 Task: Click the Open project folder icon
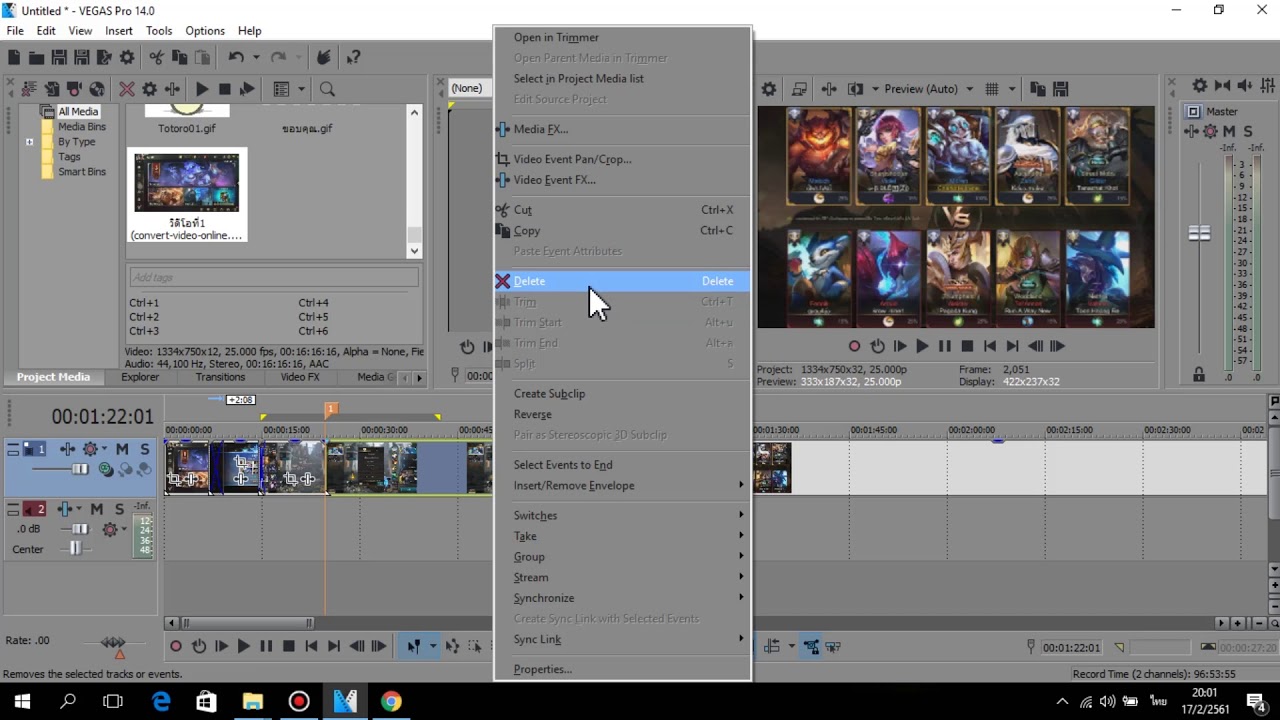coord(36,58)
